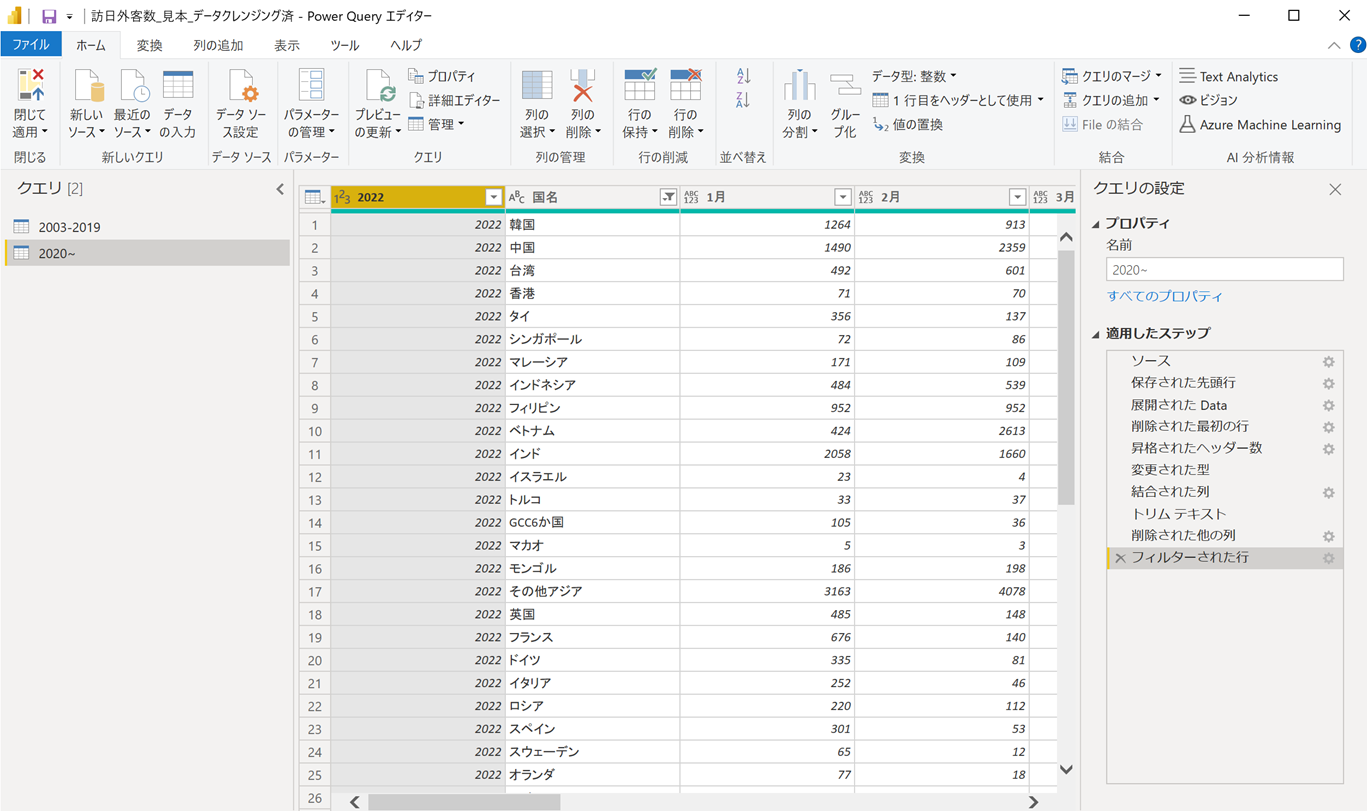Screen dimensions: 1367x811
Task: Open settings gear for ソース step
Action: tap(1328, 362)
